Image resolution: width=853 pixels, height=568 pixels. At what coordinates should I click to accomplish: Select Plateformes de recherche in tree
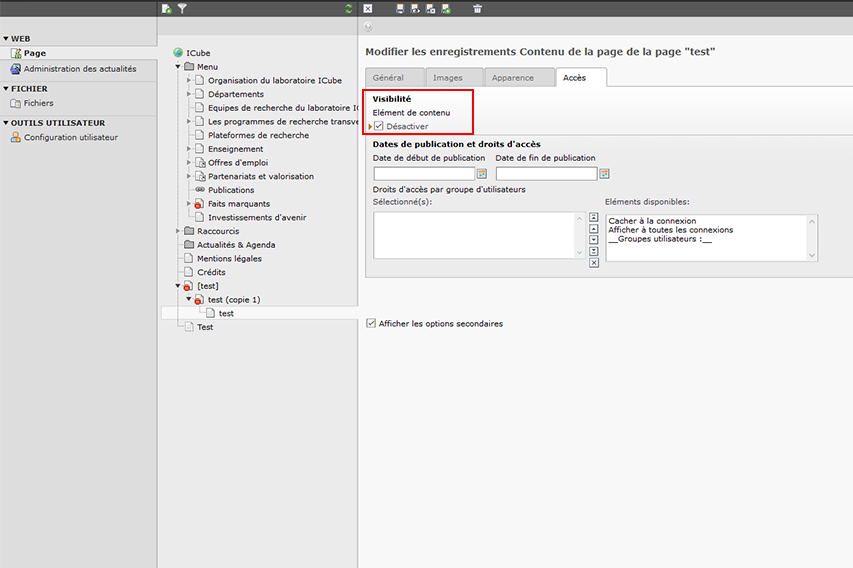[258, 135]
